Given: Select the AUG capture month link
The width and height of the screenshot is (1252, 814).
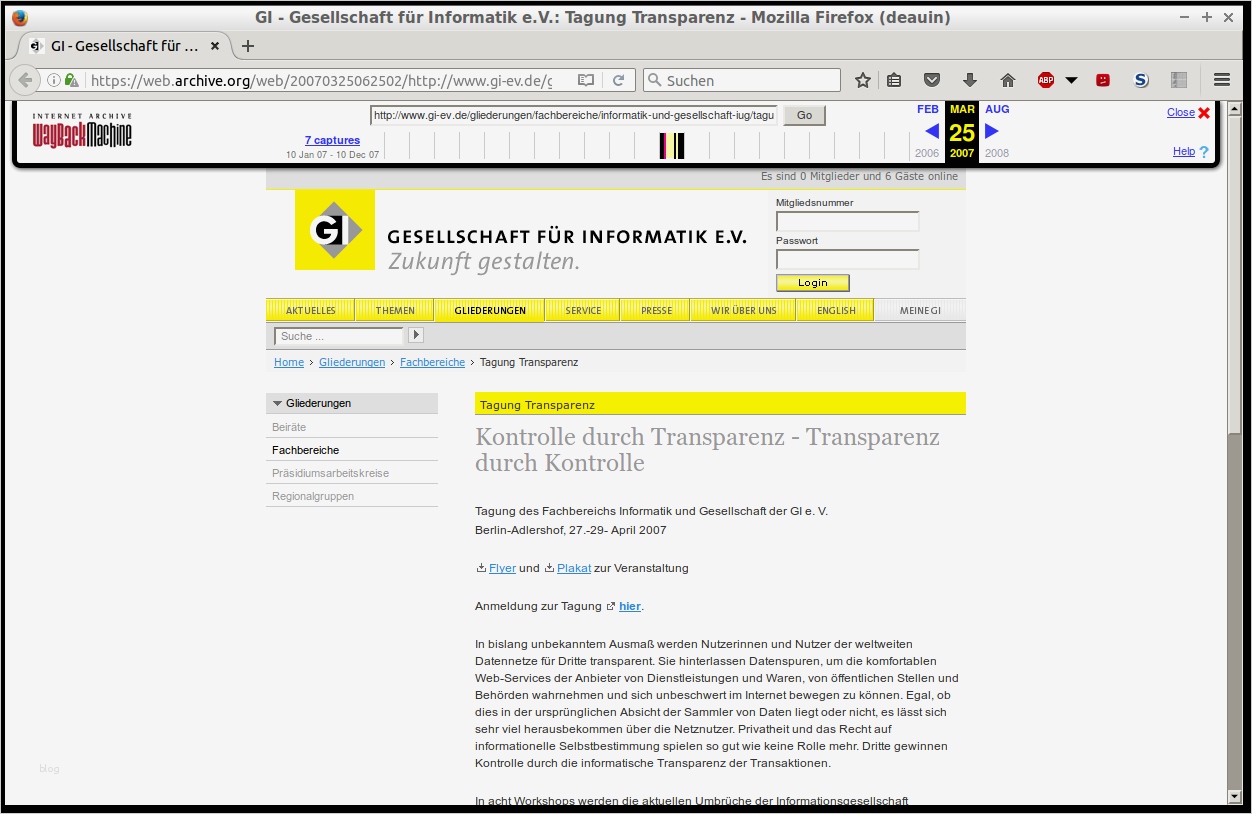Looking at the screenshot, I should pyautogui.click(x=997, y=109).
